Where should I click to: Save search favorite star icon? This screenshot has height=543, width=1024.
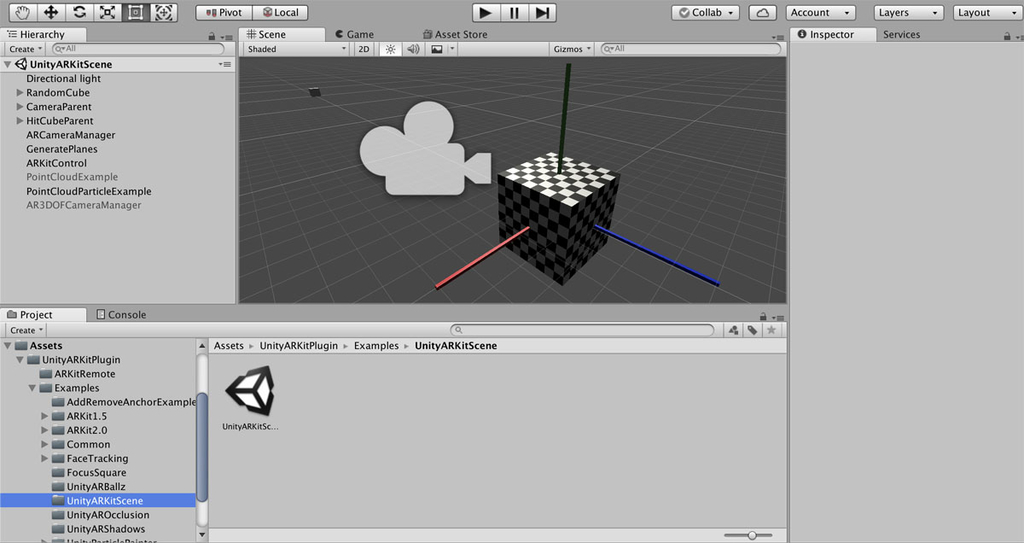click(x=771, y=331)
